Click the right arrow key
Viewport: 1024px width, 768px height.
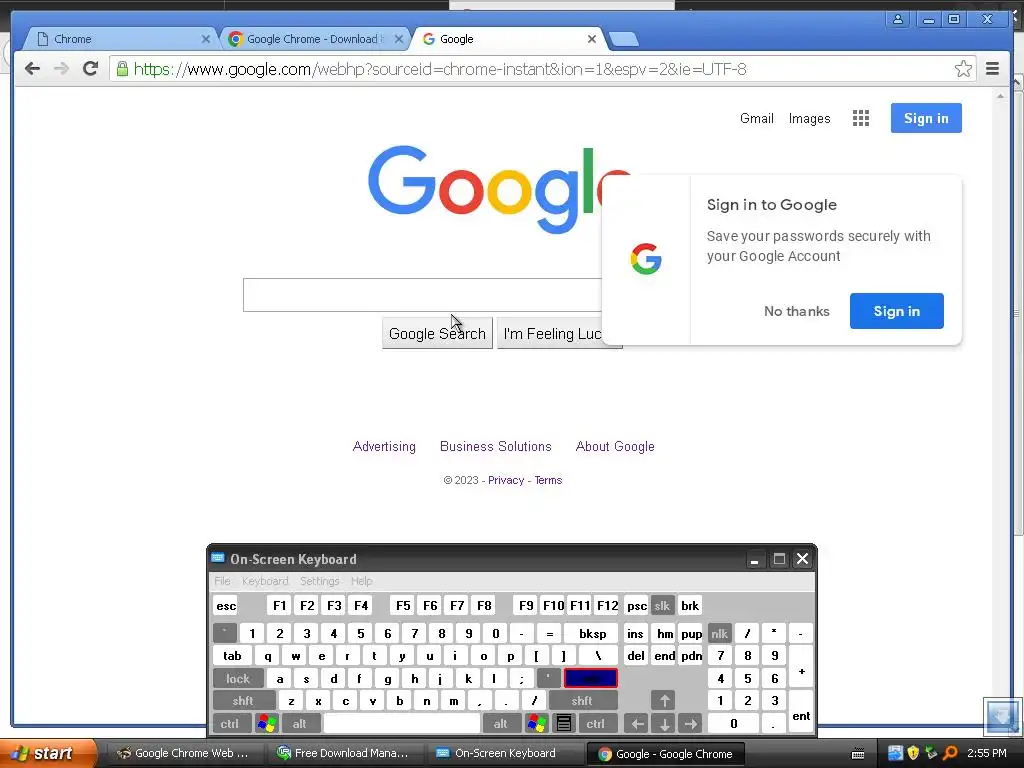[x=691, y=724]
